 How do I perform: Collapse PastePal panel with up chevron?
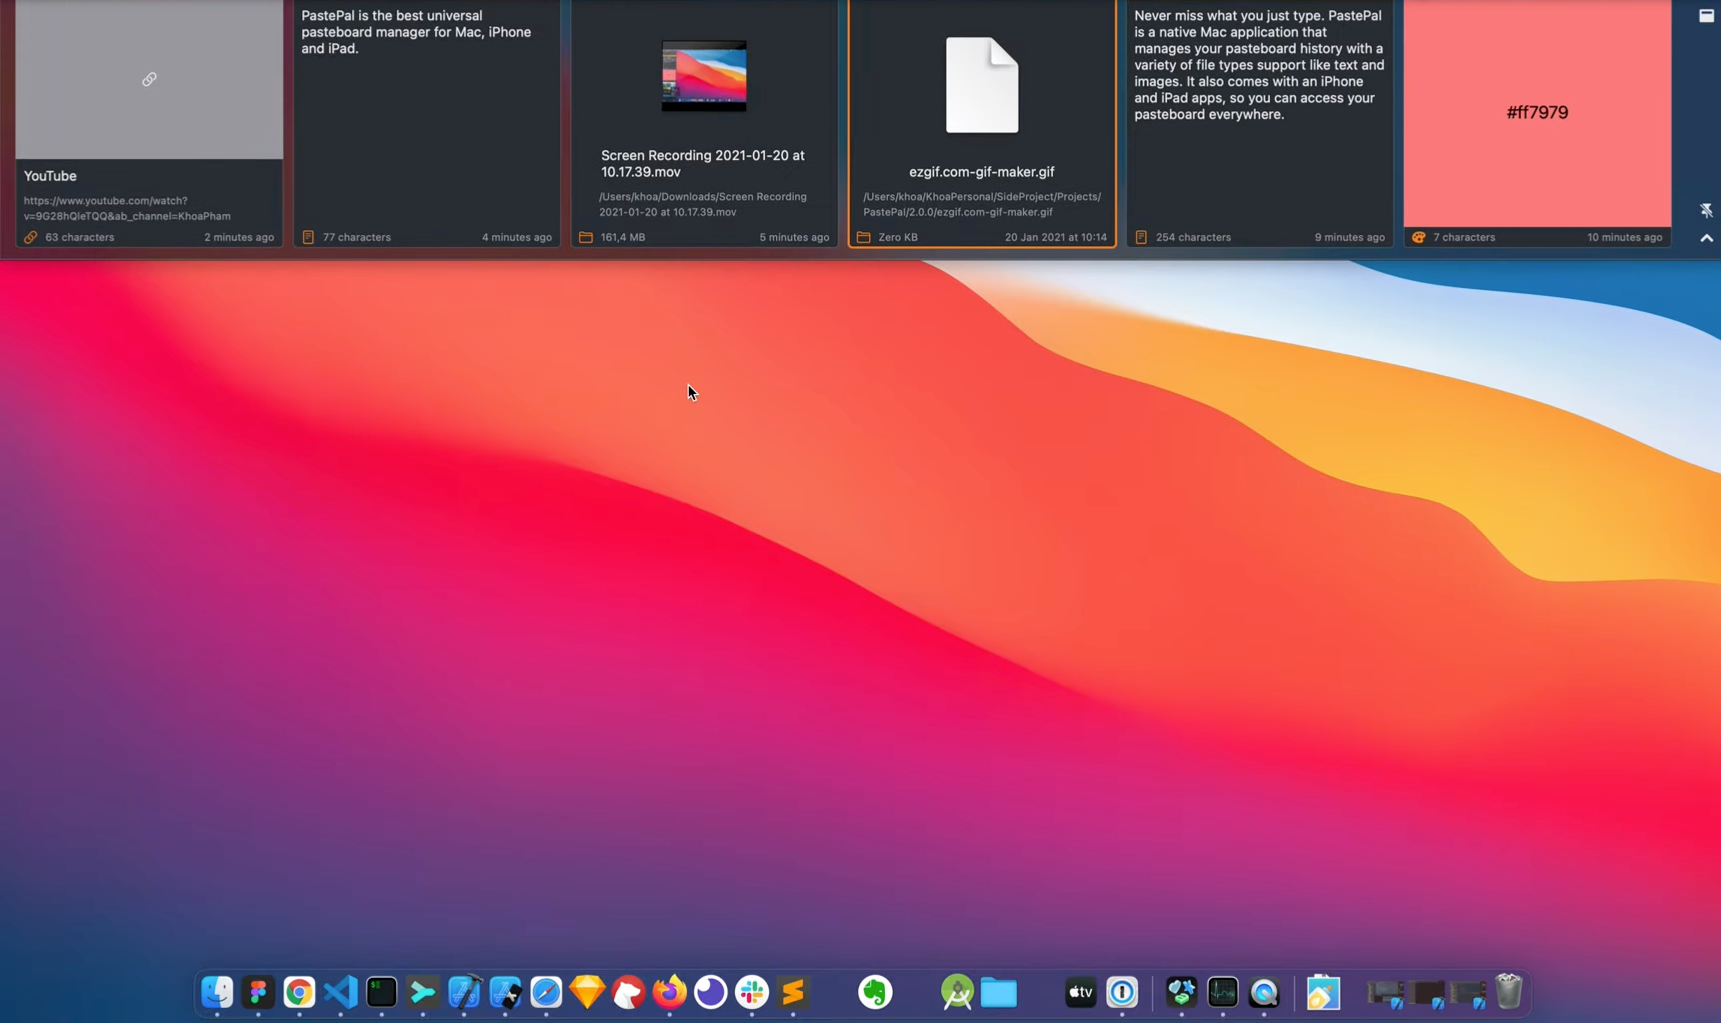(x=1706, y=238)
